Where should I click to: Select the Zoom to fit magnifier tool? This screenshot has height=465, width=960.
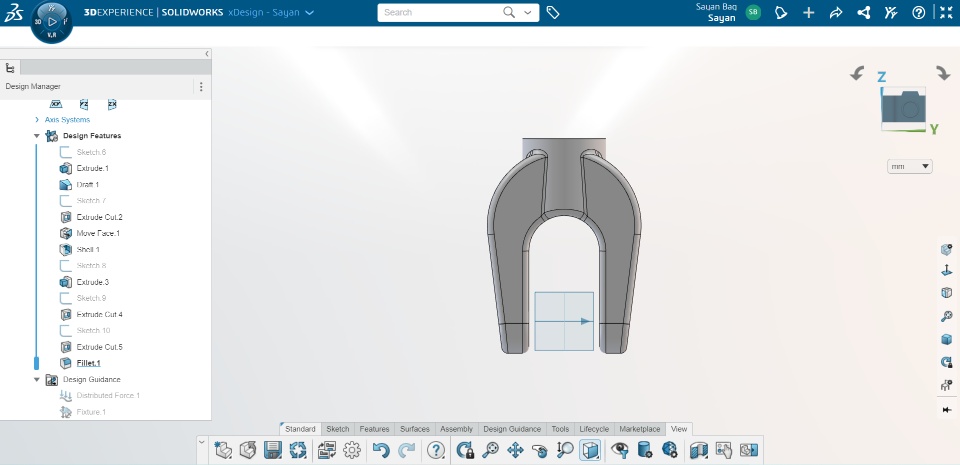490,451
